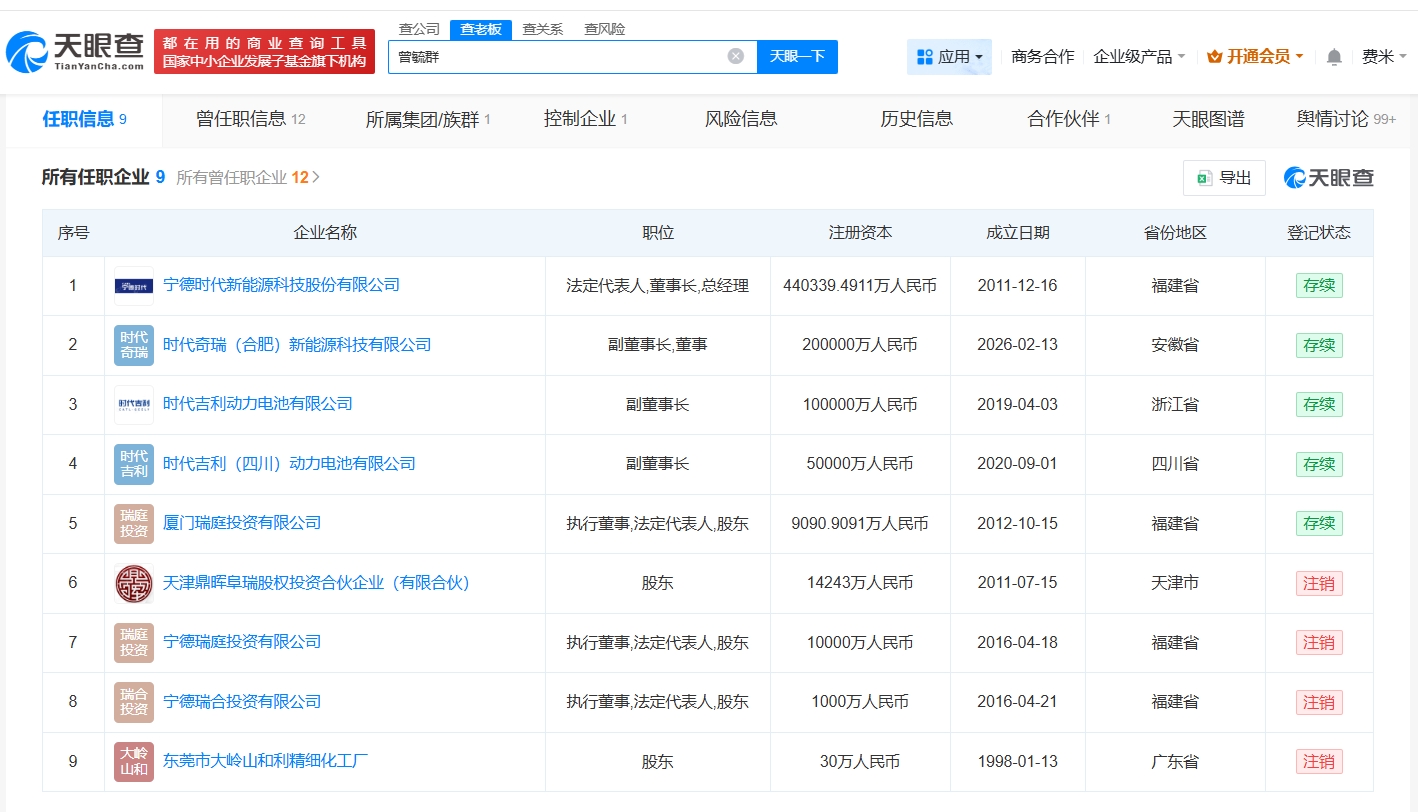Select the 查老板 search tab
Viewport: 1418px width, 812px height.
point(481,29)
